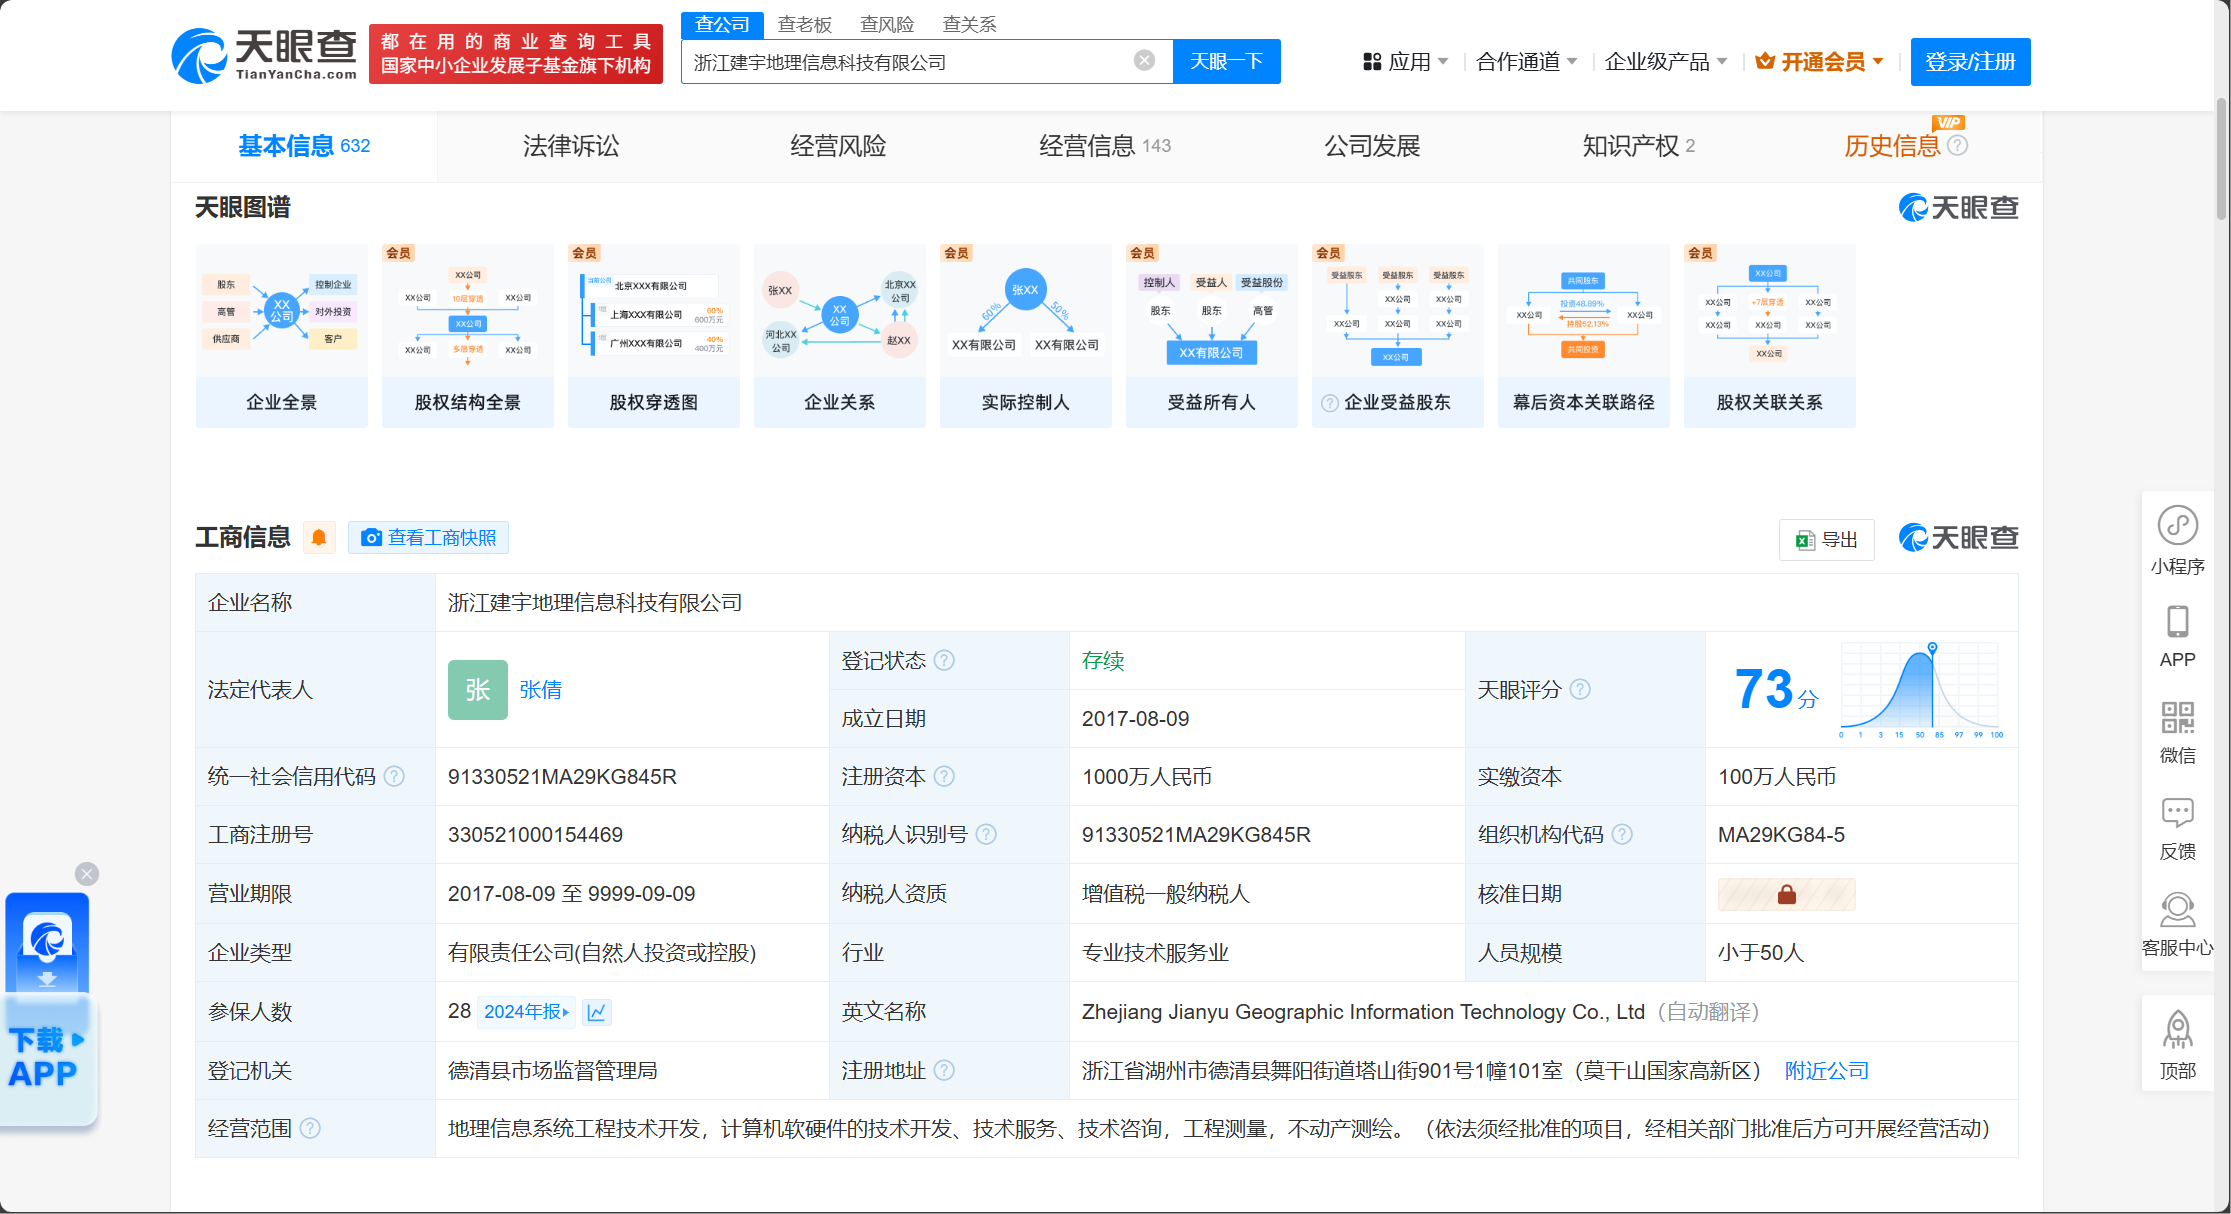Open the 基本信息 tab
This screenshot has height=1214, width=2231.
[x=304, y=146]
